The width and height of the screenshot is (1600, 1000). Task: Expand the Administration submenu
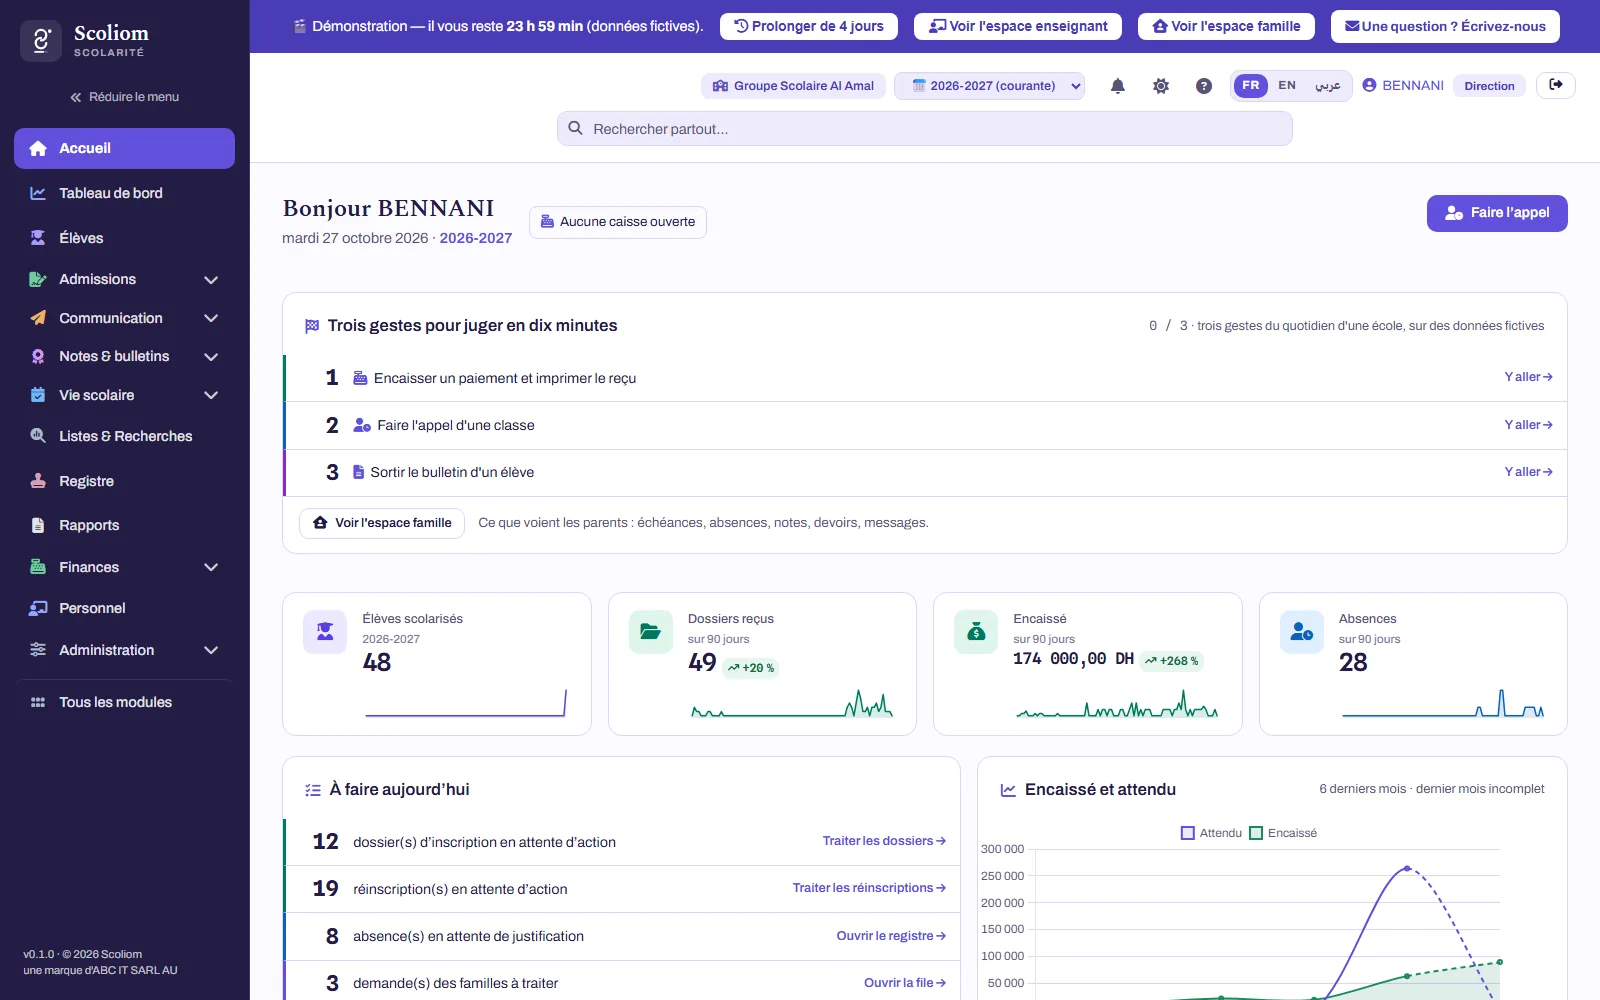click(x=211, y=650)
